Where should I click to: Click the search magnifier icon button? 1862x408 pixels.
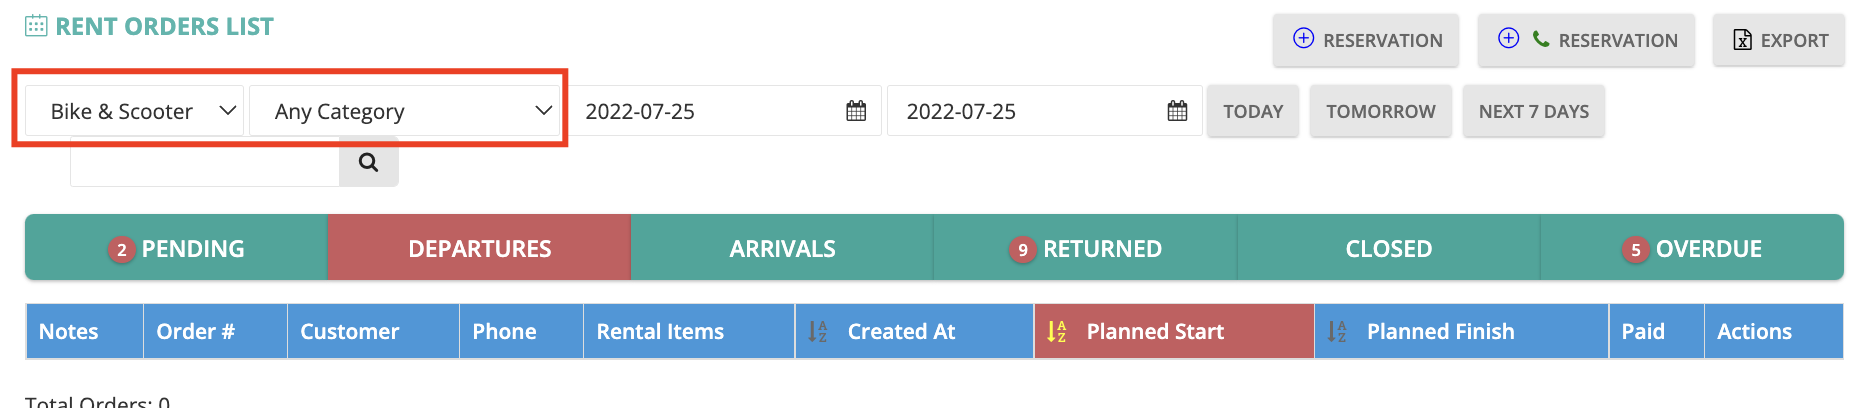coord(368,162)
